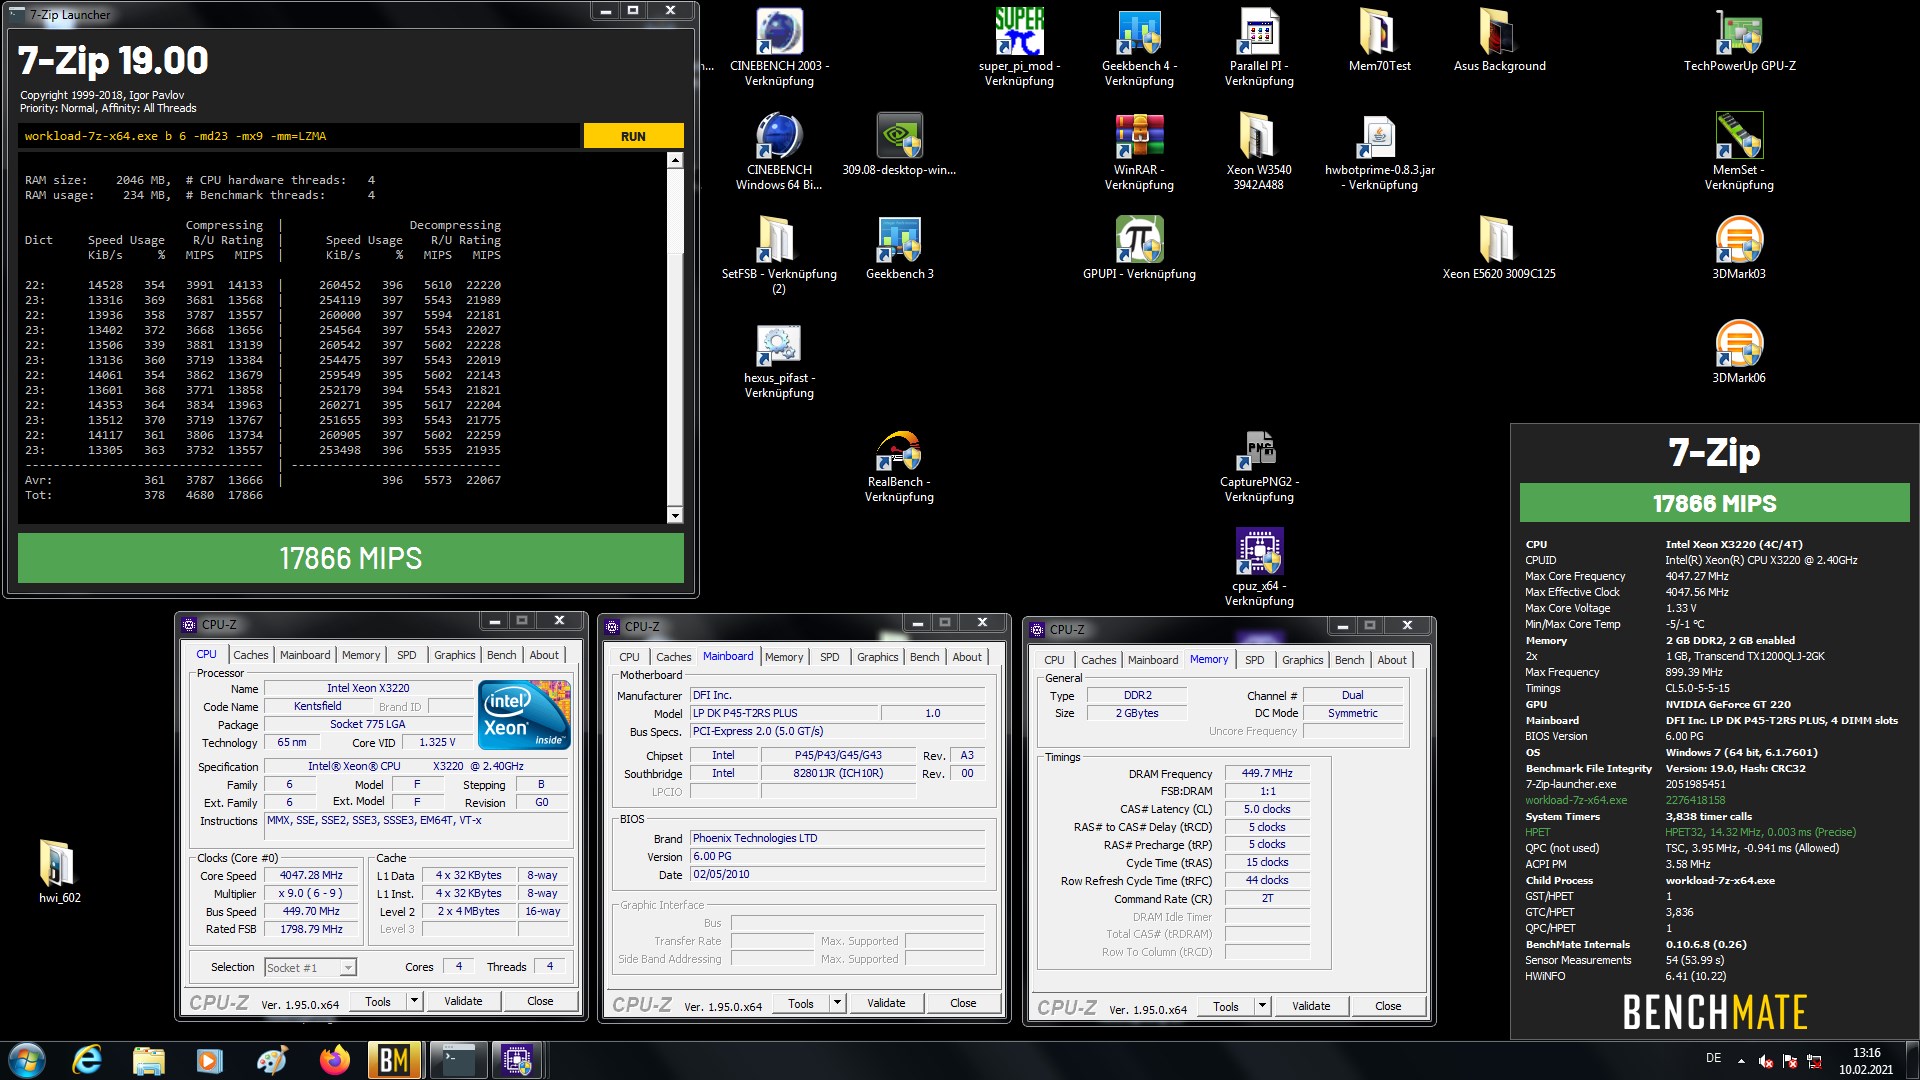Open the Geekbench 4 desktop shortcut
Image resolution: width=1920 pixels, height=1080 pixels.
coord(1139,47)
